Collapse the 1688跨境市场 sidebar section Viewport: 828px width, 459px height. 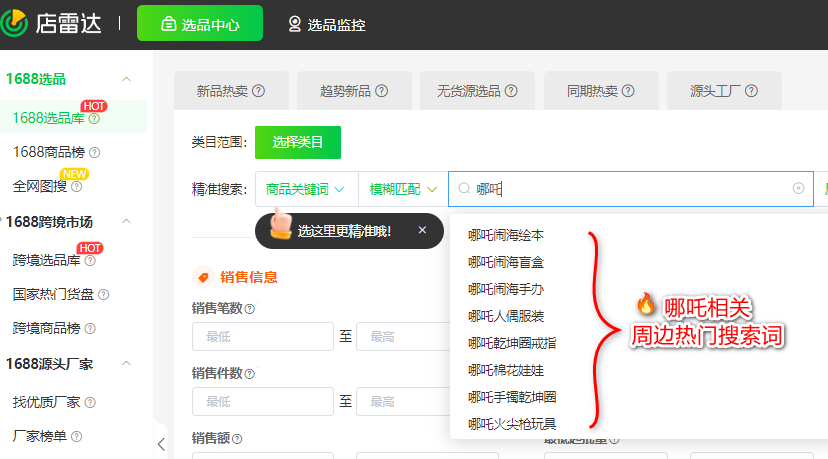pyautogui.click(x=126, y=222)
